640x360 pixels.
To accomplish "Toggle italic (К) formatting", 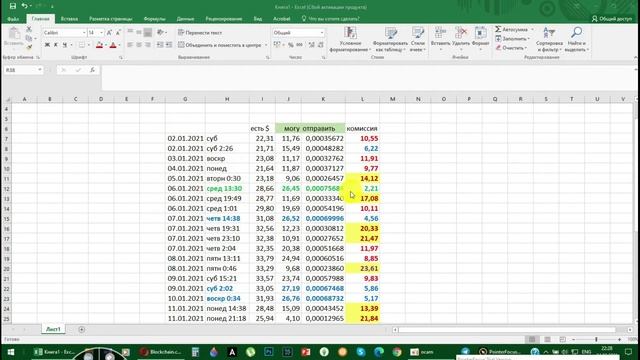I will coord(56,45).
